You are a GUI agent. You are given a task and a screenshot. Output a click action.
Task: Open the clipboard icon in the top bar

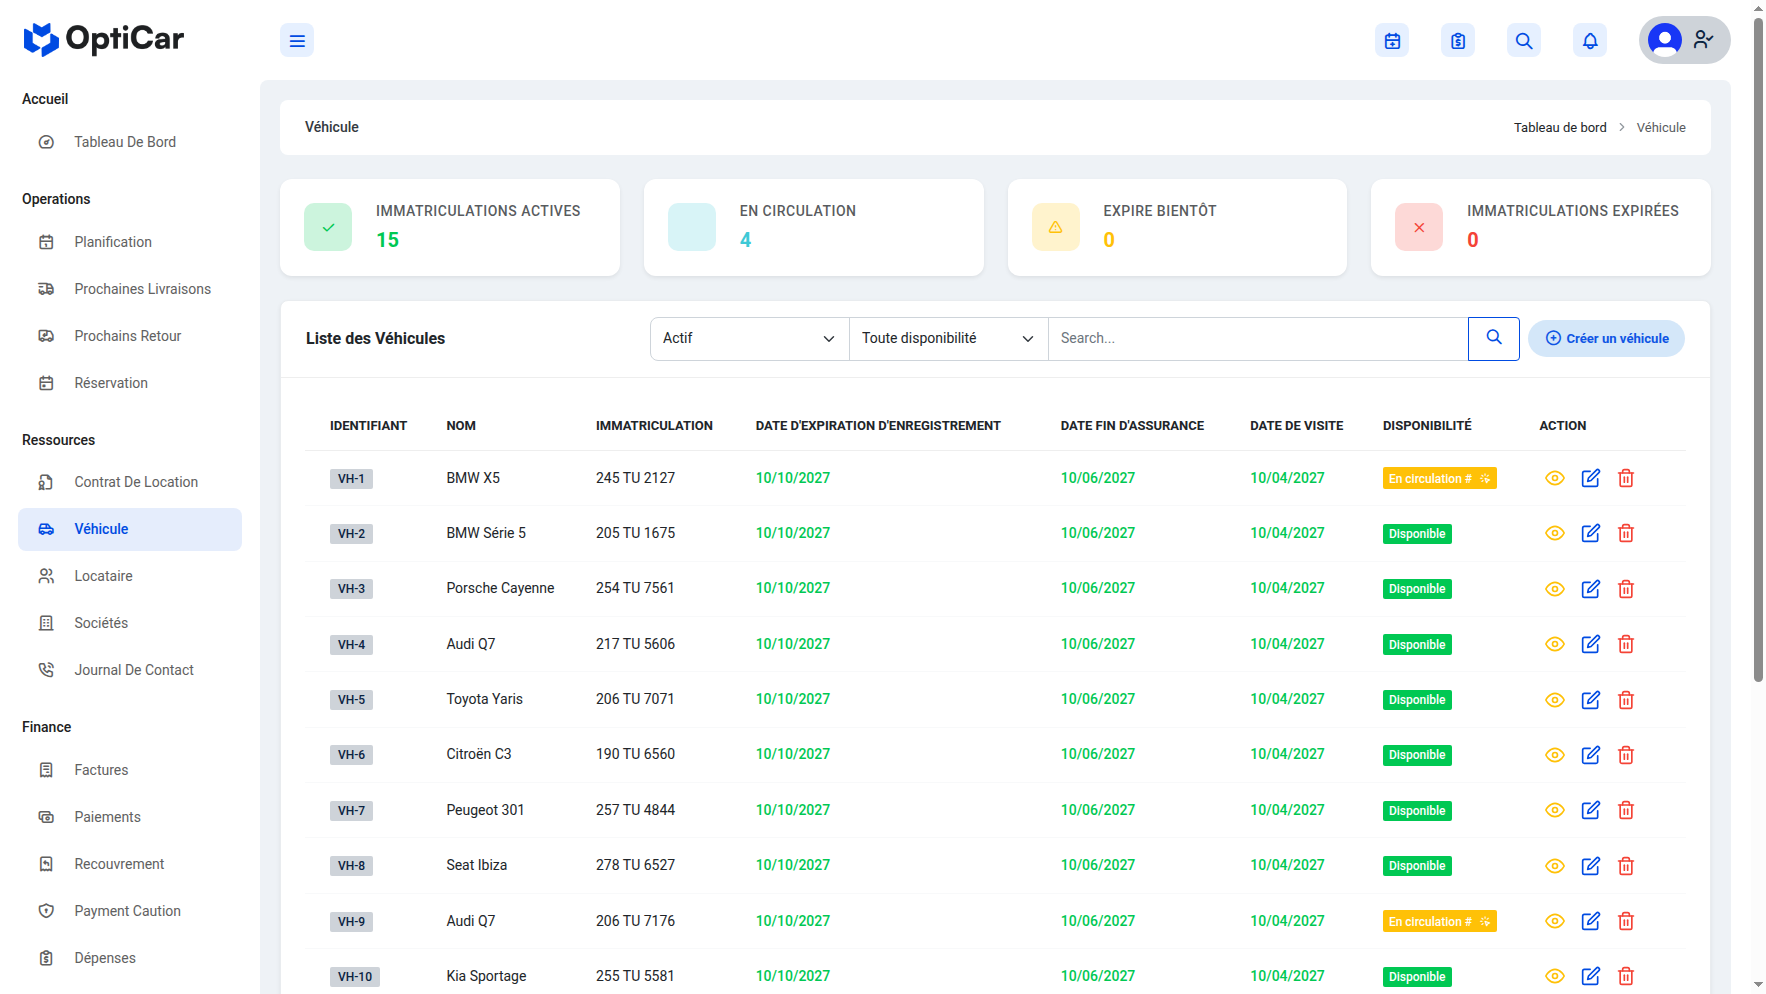pyautogui.click(x=1458, y=40)
